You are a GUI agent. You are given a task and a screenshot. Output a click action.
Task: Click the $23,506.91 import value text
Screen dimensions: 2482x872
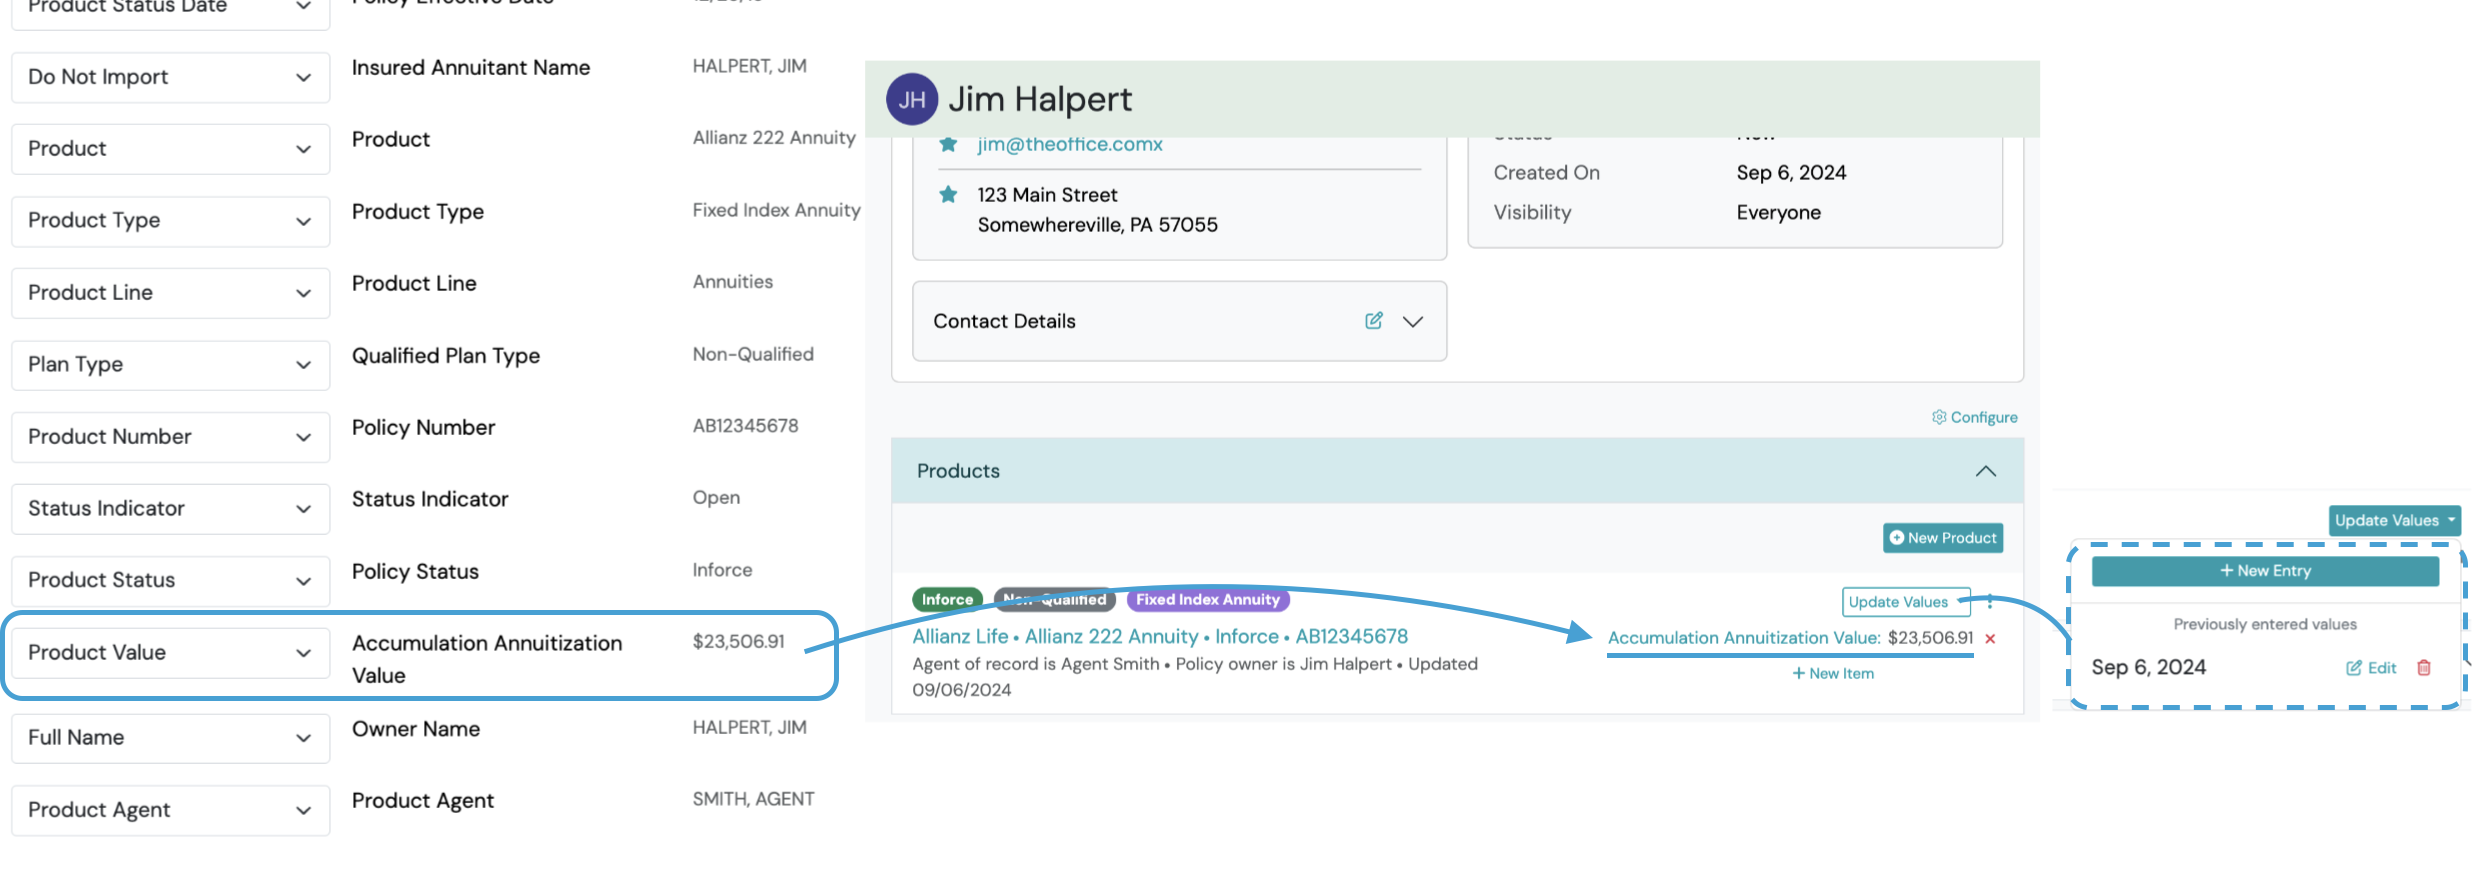tap(738, 641)
